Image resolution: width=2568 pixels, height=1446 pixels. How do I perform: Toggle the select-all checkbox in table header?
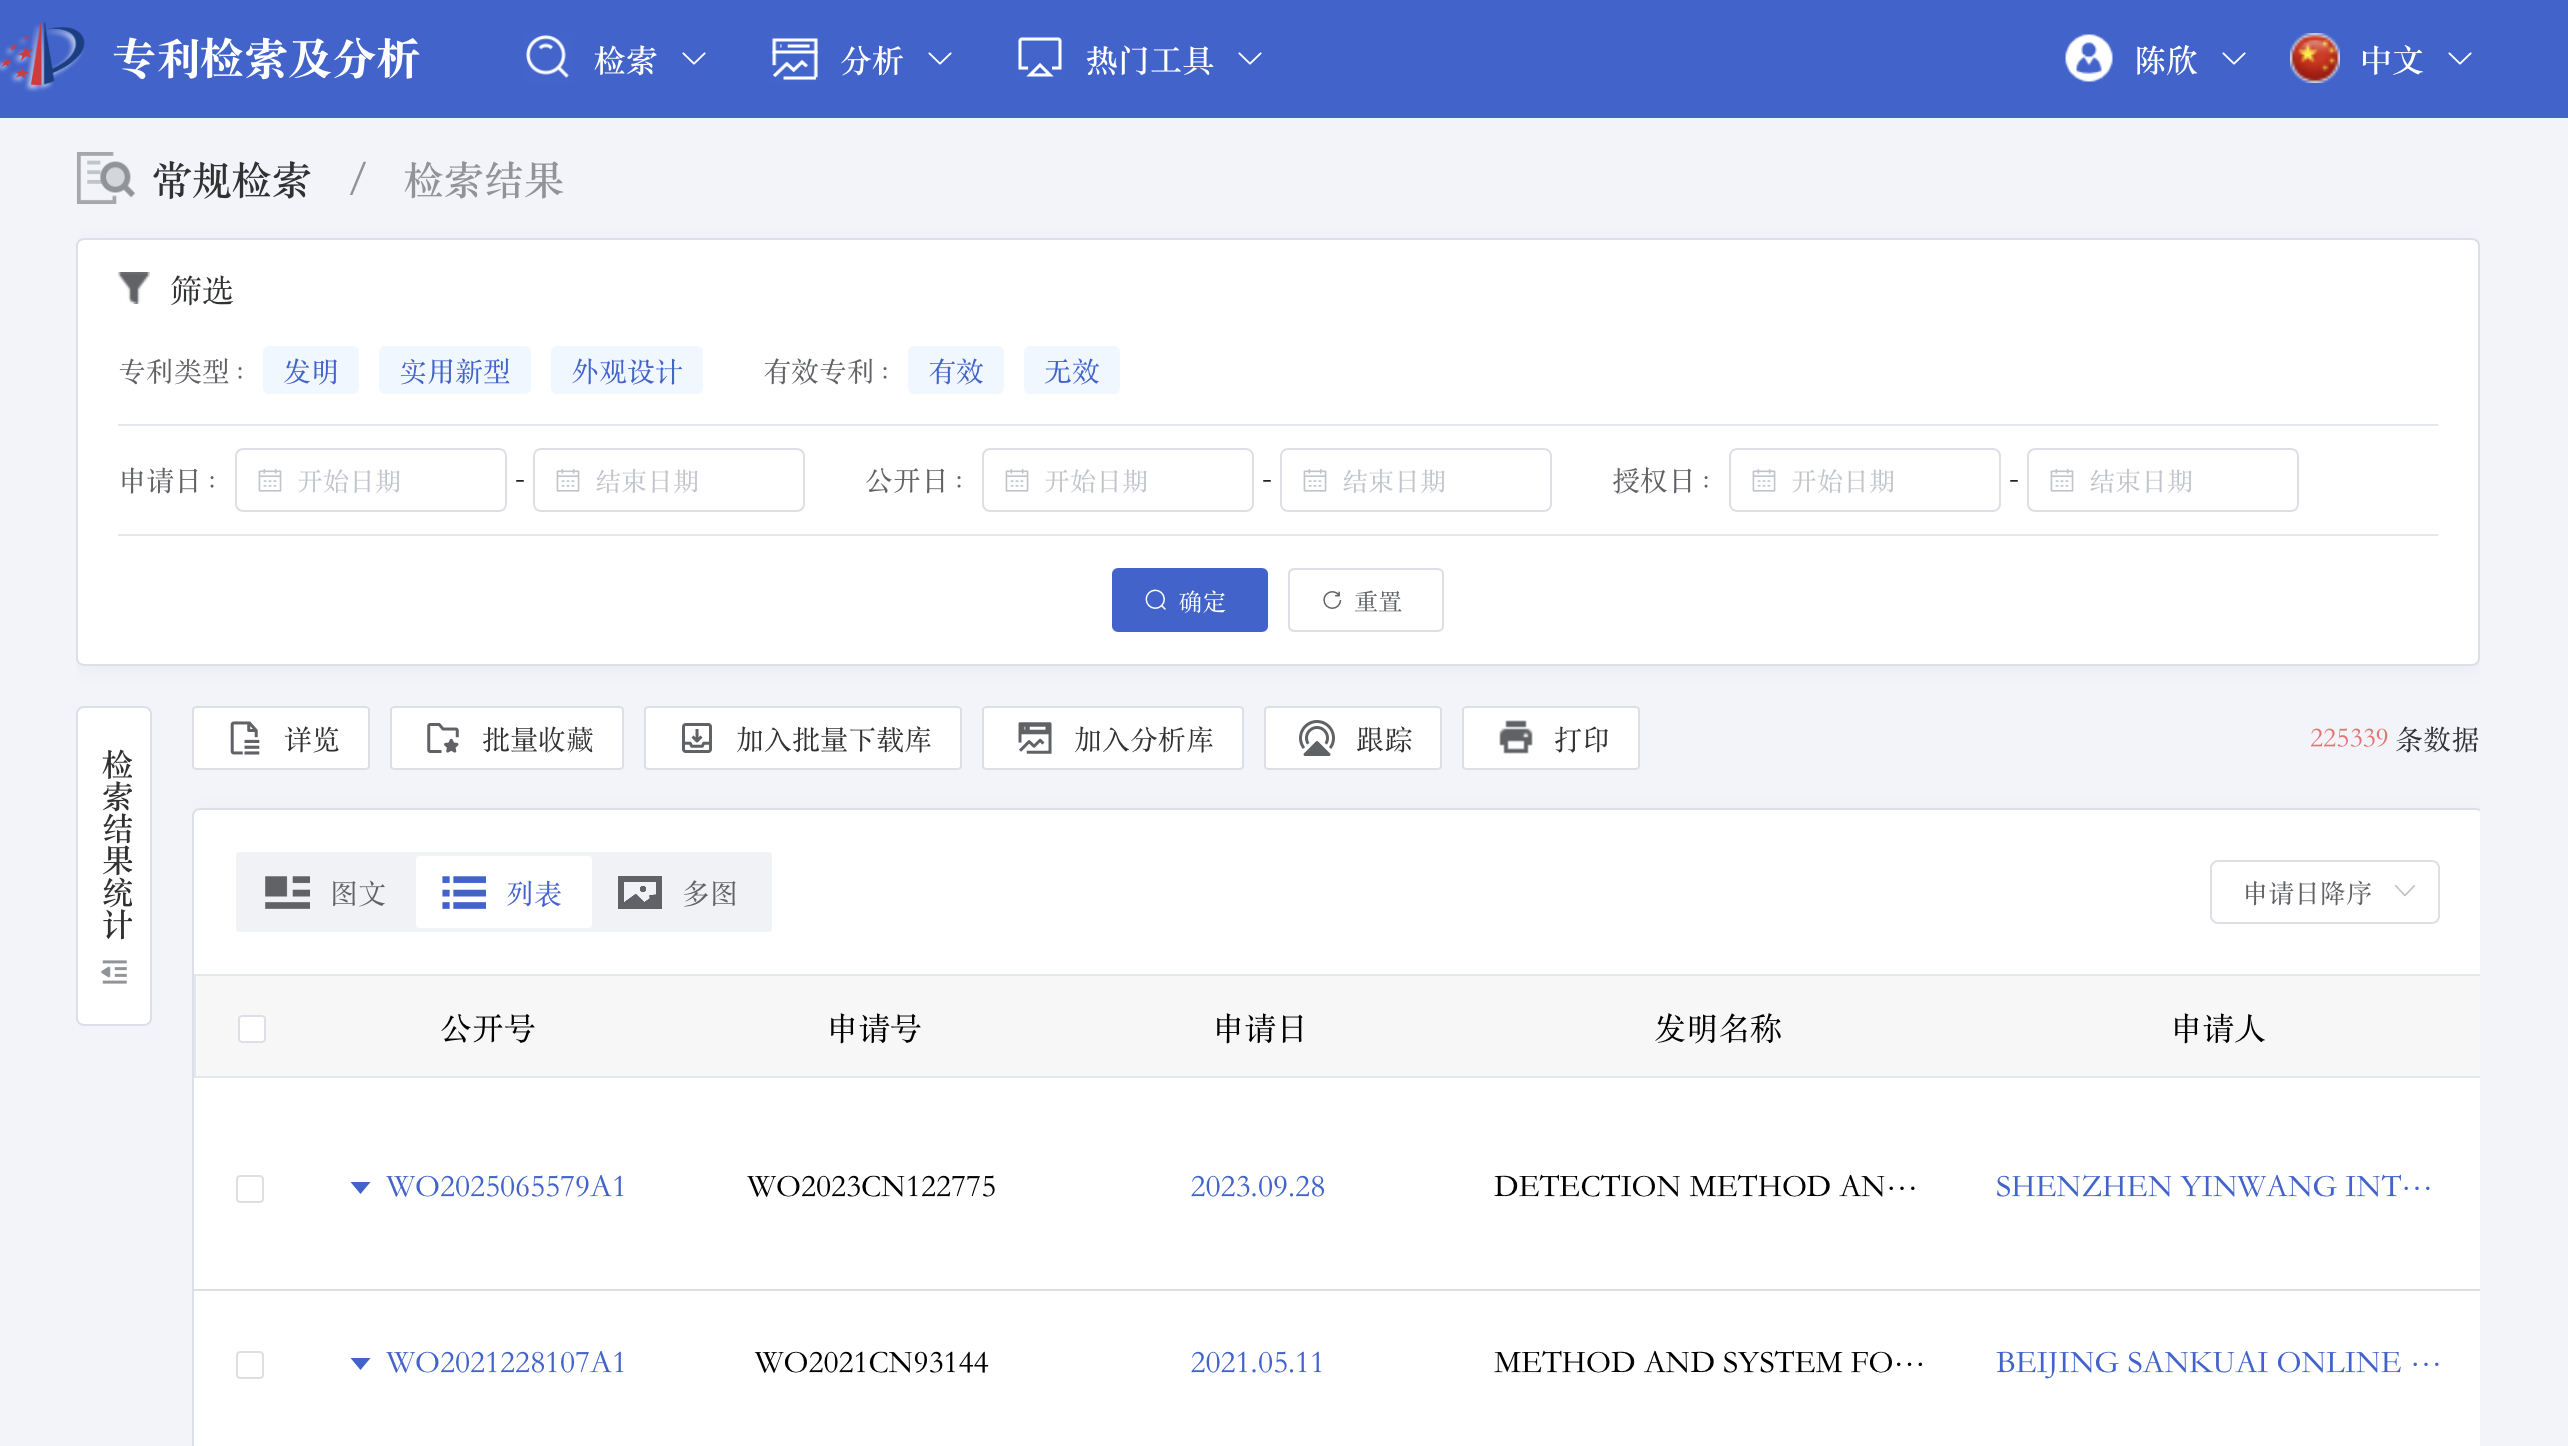tap(252, 1029)
